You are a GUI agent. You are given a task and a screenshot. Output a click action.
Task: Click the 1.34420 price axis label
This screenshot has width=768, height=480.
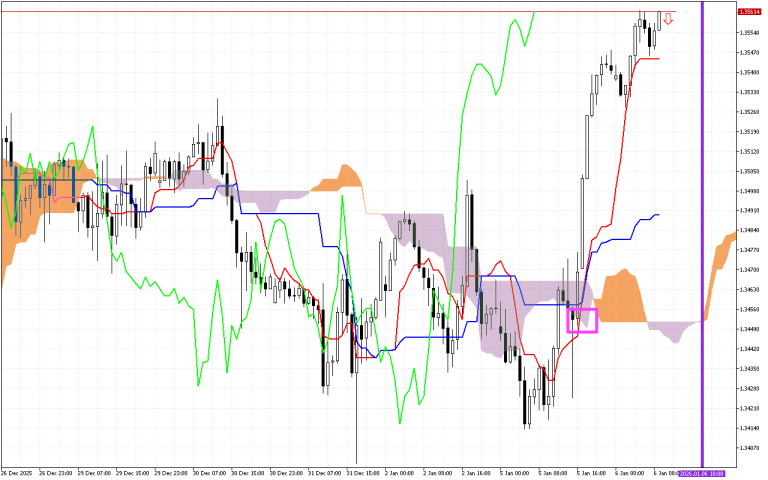[x=749, y=349]
